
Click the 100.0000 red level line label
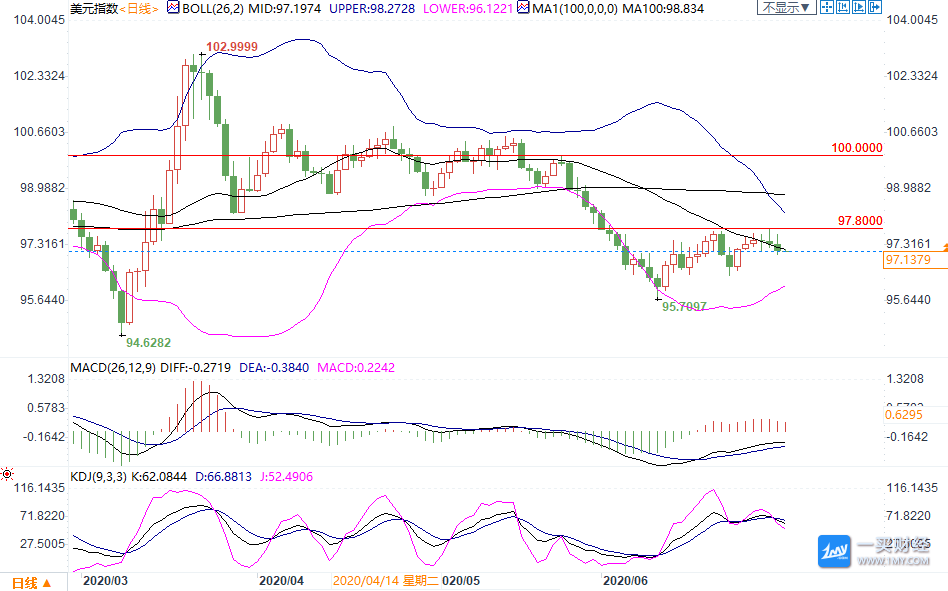tap(857, 147)
